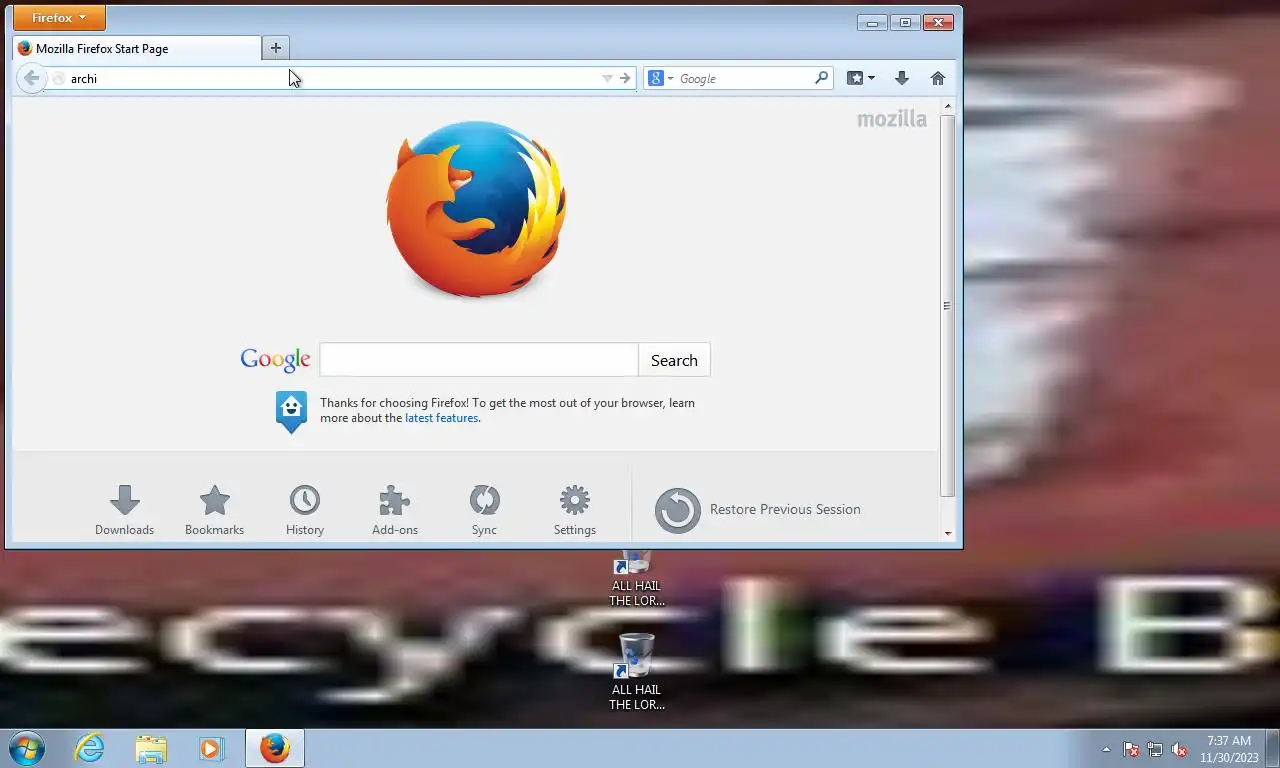
Task: Click Restore Previous Session
Action: tap(758, 510)
